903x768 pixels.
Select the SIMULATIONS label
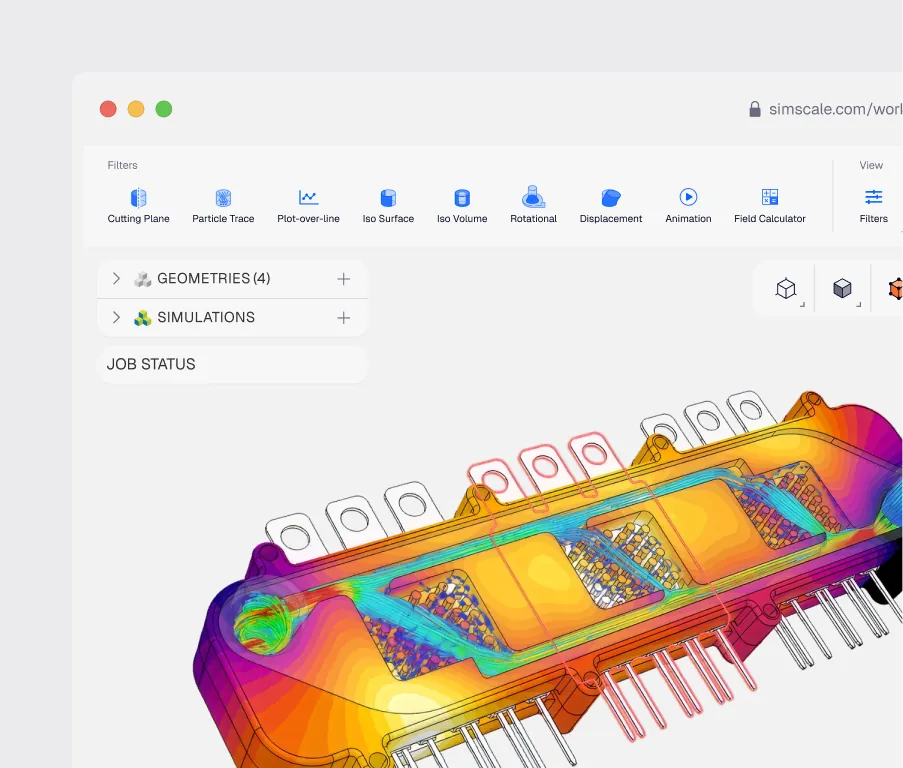coord(206,317)
